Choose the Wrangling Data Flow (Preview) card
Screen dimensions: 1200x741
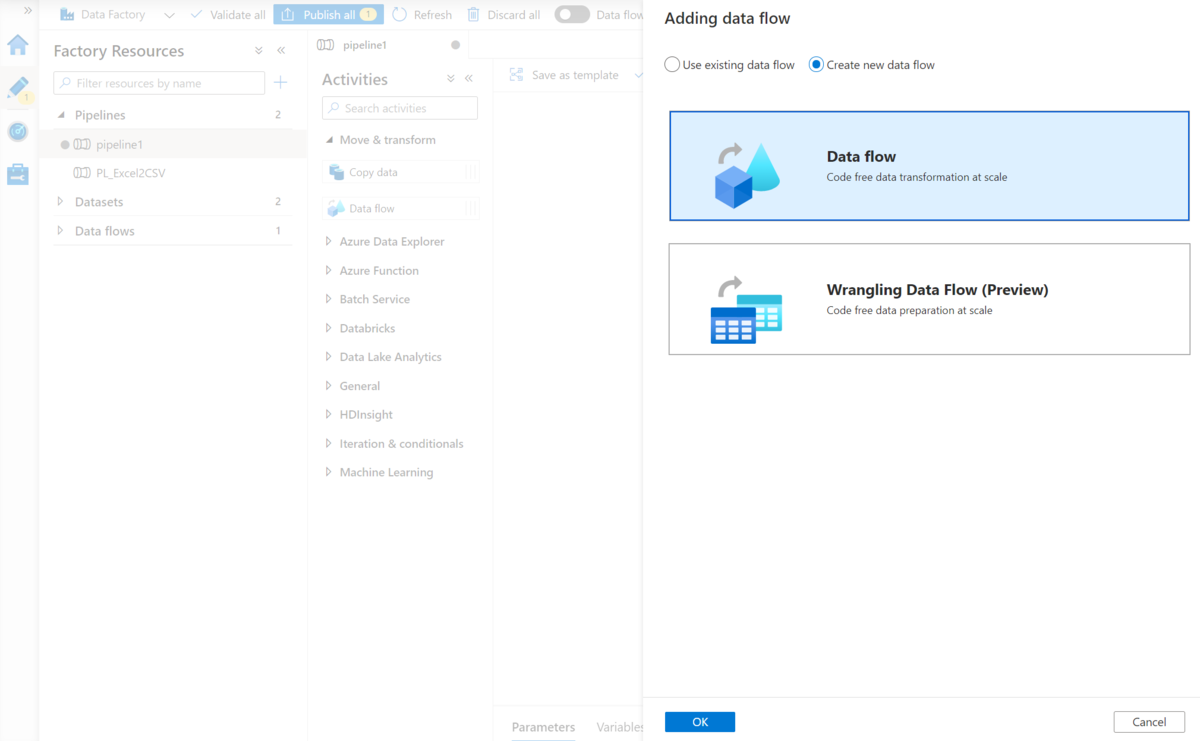click(x=929, y=299)
